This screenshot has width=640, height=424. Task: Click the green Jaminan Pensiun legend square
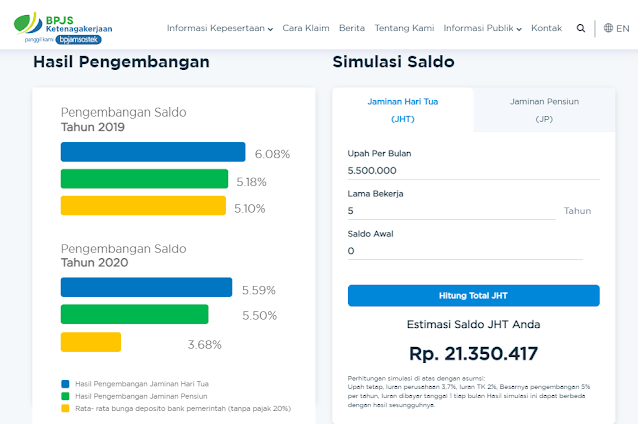[65, 396]
